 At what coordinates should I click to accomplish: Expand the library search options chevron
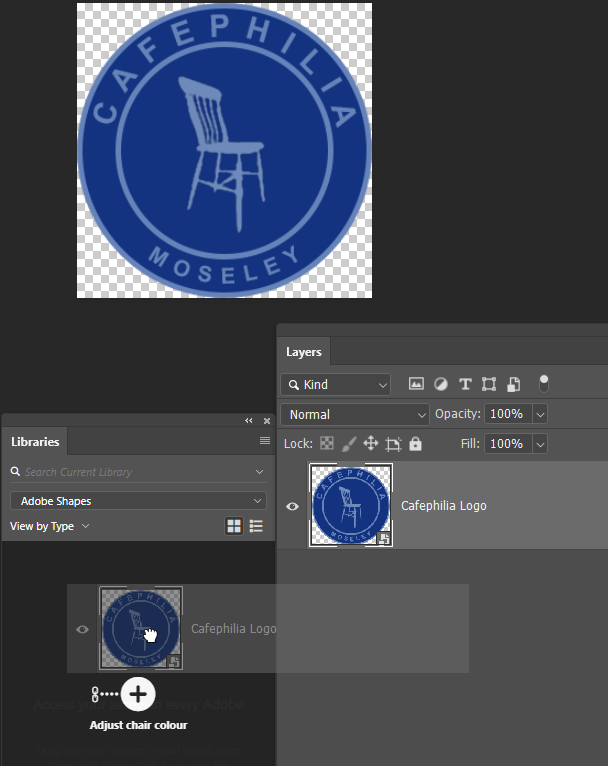(259, 472)
